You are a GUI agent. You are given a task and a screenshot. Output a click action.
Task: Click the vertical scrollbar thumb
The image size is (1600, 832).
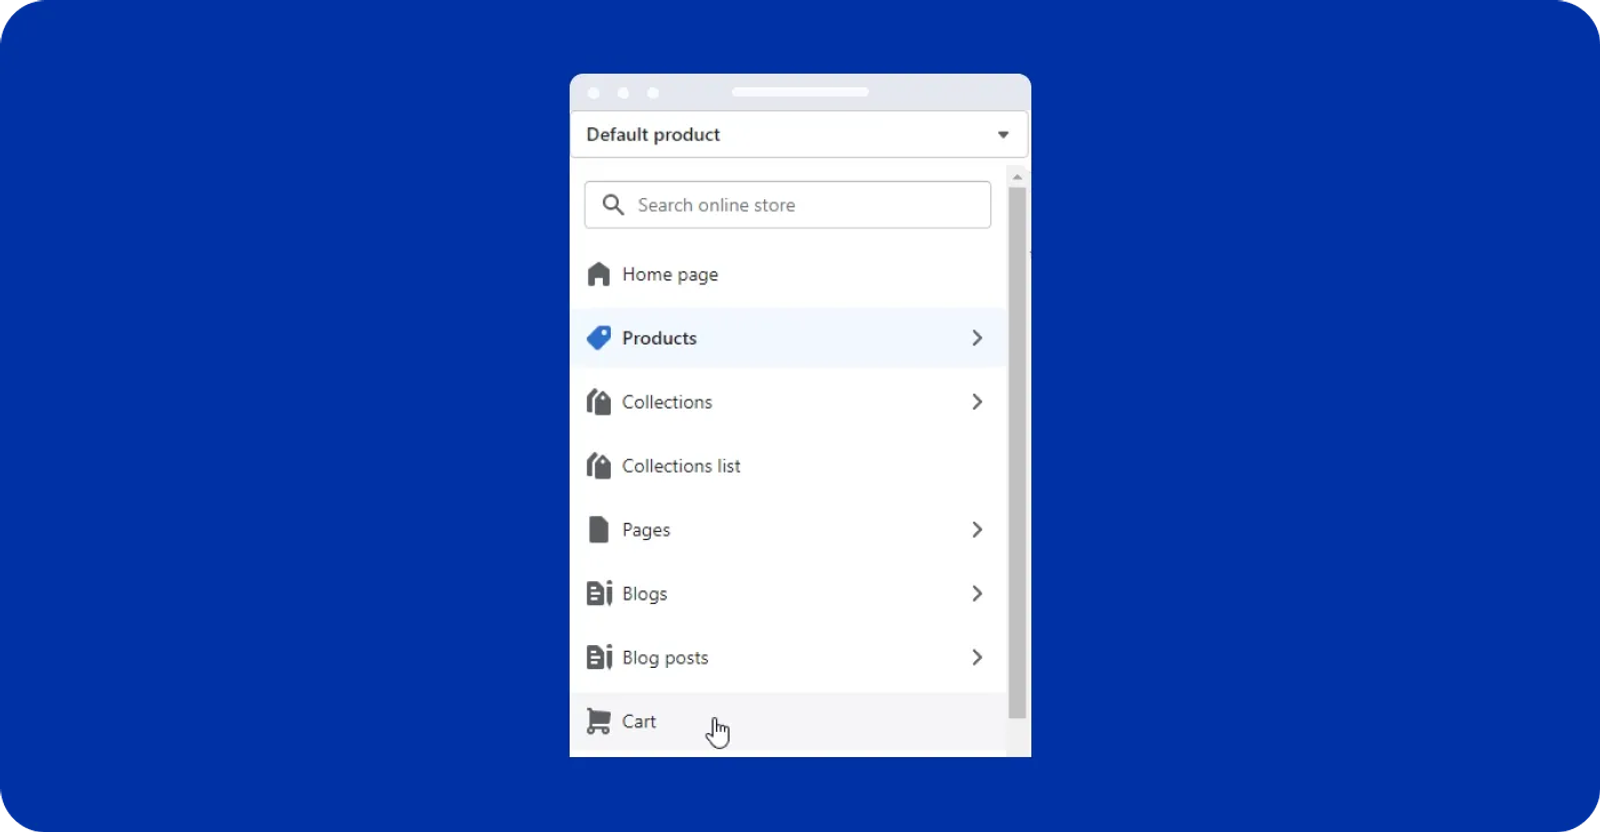(1017, 453)
